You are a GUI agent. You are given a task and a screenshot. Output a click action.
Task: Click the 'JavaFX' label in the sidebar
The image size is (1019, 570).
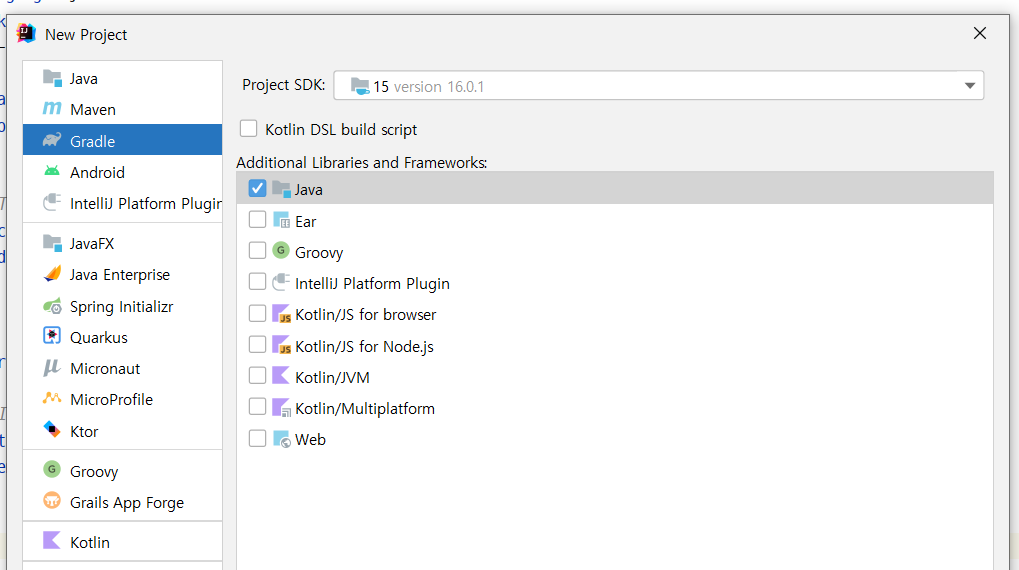[92, 244]
